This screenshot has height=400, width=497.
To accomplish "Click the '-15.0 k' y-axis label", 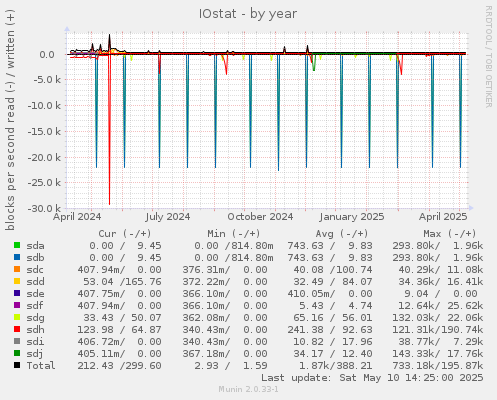I will (44, 132).
